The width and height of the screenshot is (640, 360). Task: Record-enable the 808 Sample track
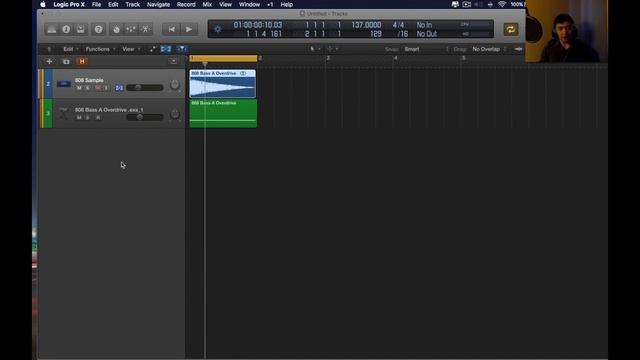click(98, 88)
